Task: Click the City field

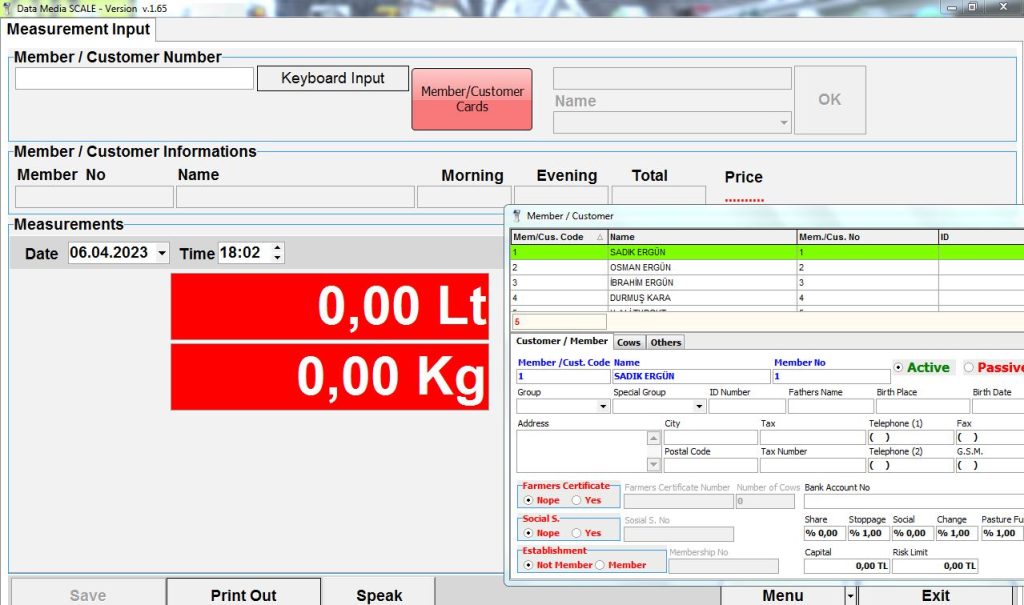Action: pos(711,438)
